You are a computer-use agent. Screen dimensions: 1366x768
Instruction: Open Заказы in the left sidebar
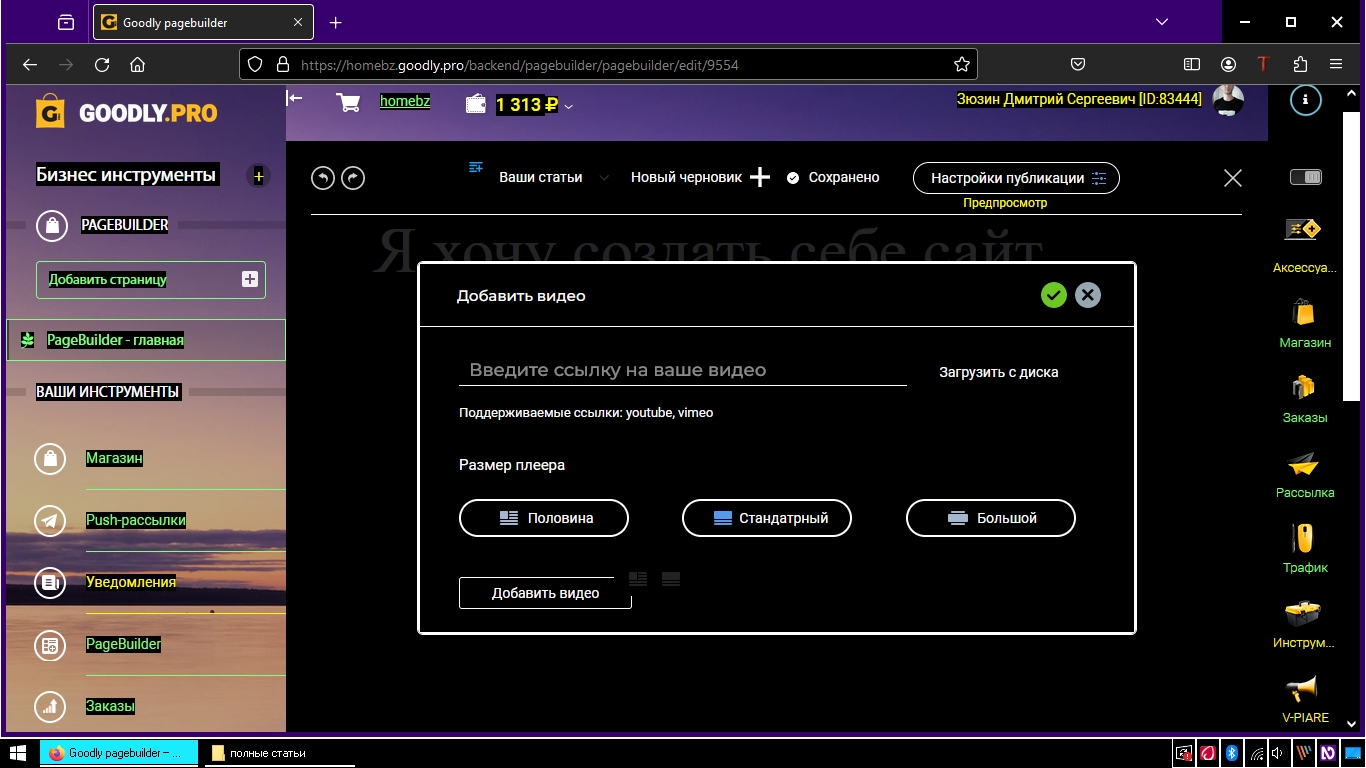(x=110, y=706)
